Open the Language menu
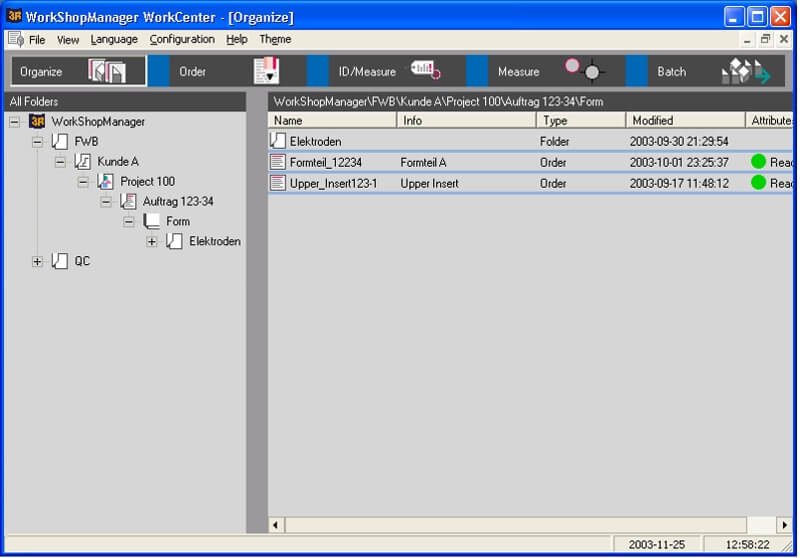This screenshot has width=800, height=558. tap(114, 40)
